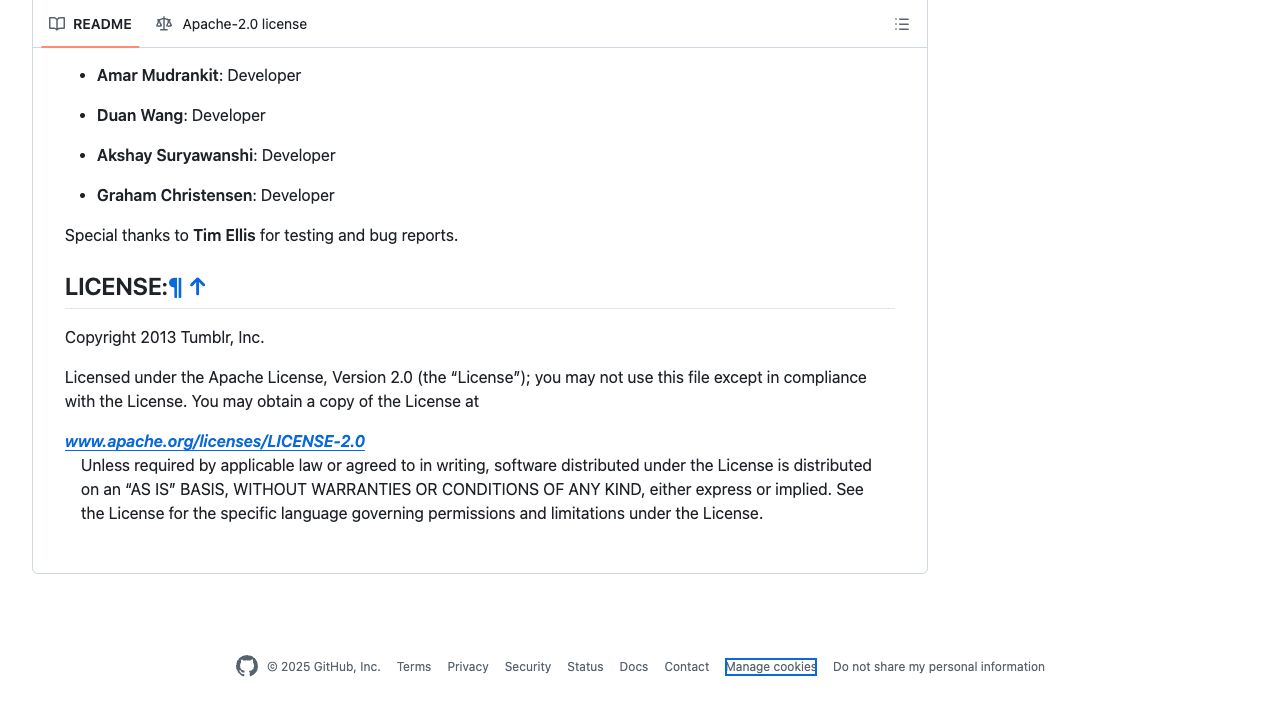Open Manage cookies in the footer
The image size is (1280, 720).
tap(771, 667)
